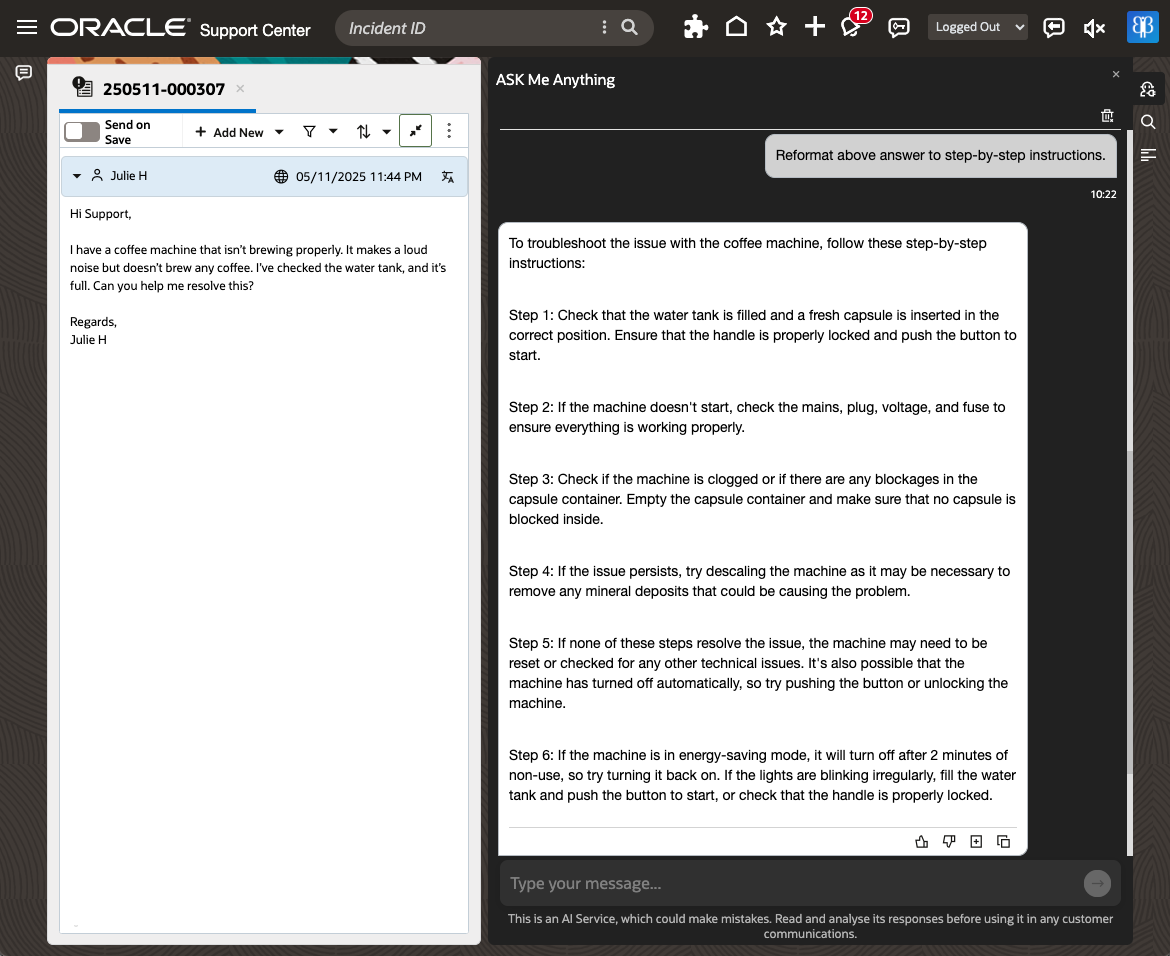Give thumbs up to the AI response
The width and height of the screenshot is (1170, 956).
(x=921, y=841)
